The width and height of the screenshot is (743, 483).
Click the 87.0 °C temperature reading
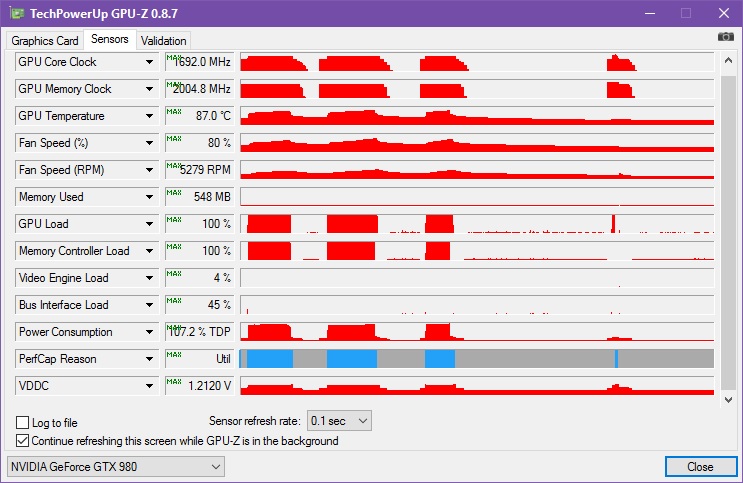[x=200, y=116]
